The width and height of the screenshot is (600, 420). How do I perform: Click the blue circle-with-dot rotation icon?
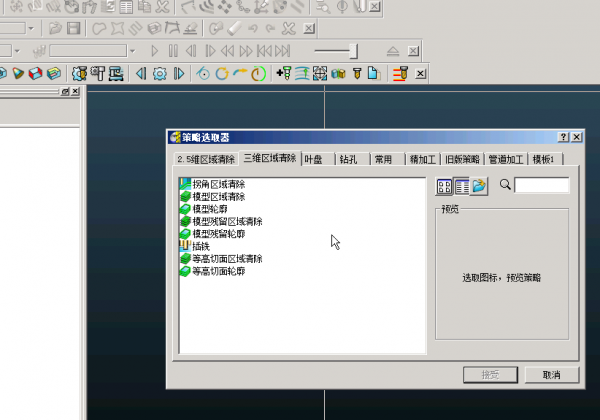203,73
